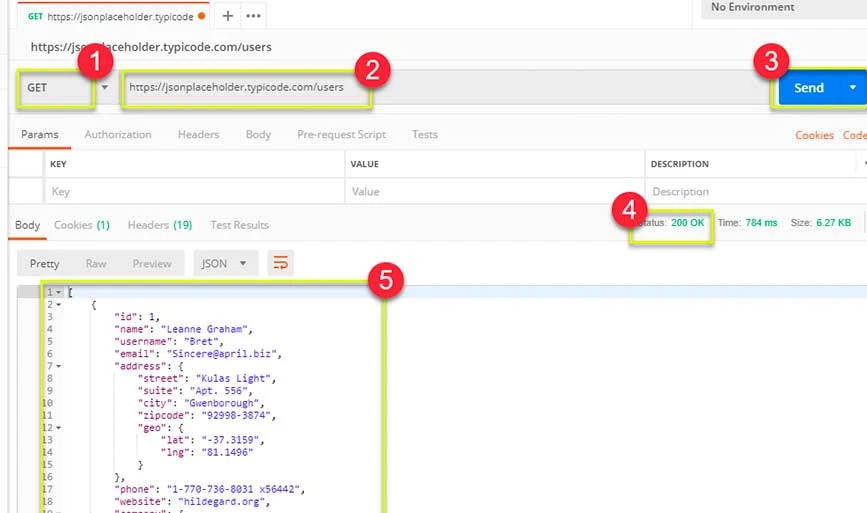Click the "Leanne Graham" name value
Image resolution: width=867 pixels, height=513 pixels.
(204, 329)
